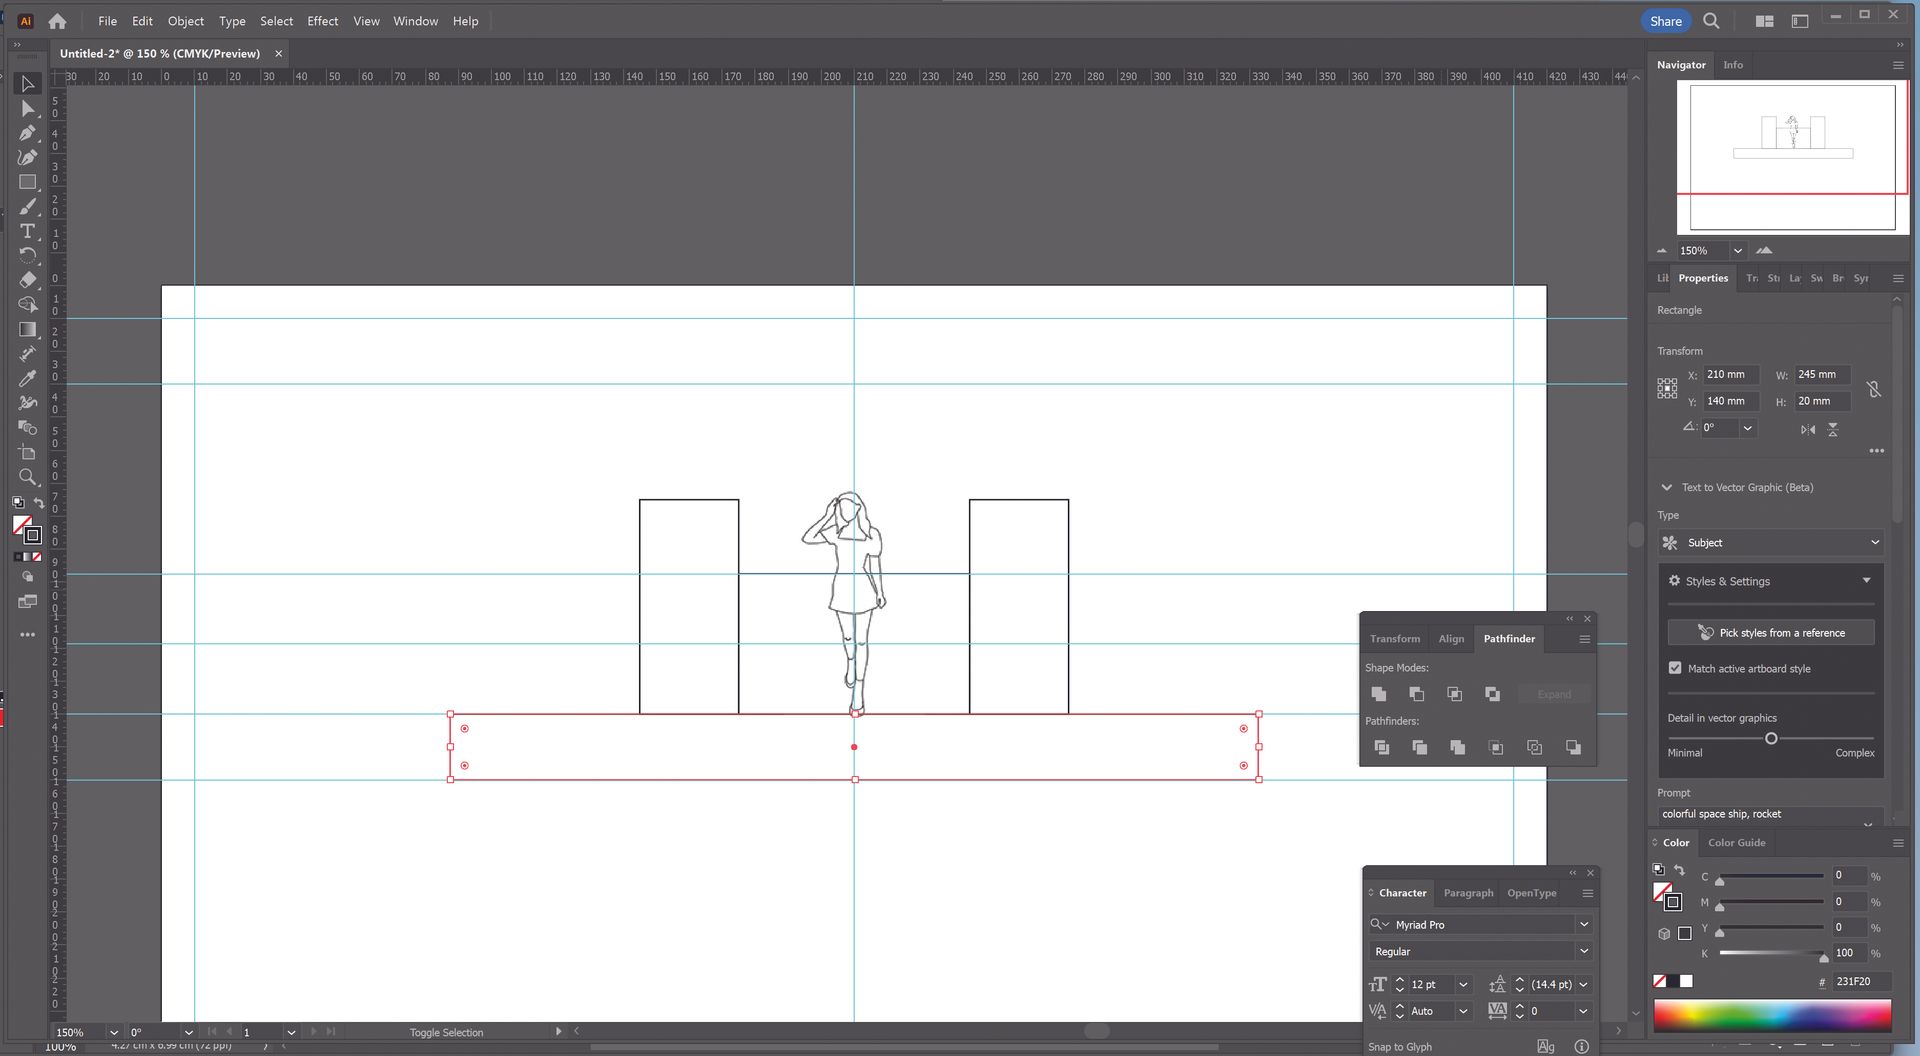This screenshot has width=1920, height=1056.
Task: Uncheck Match active artboard style
Action: click(1675, 668)
